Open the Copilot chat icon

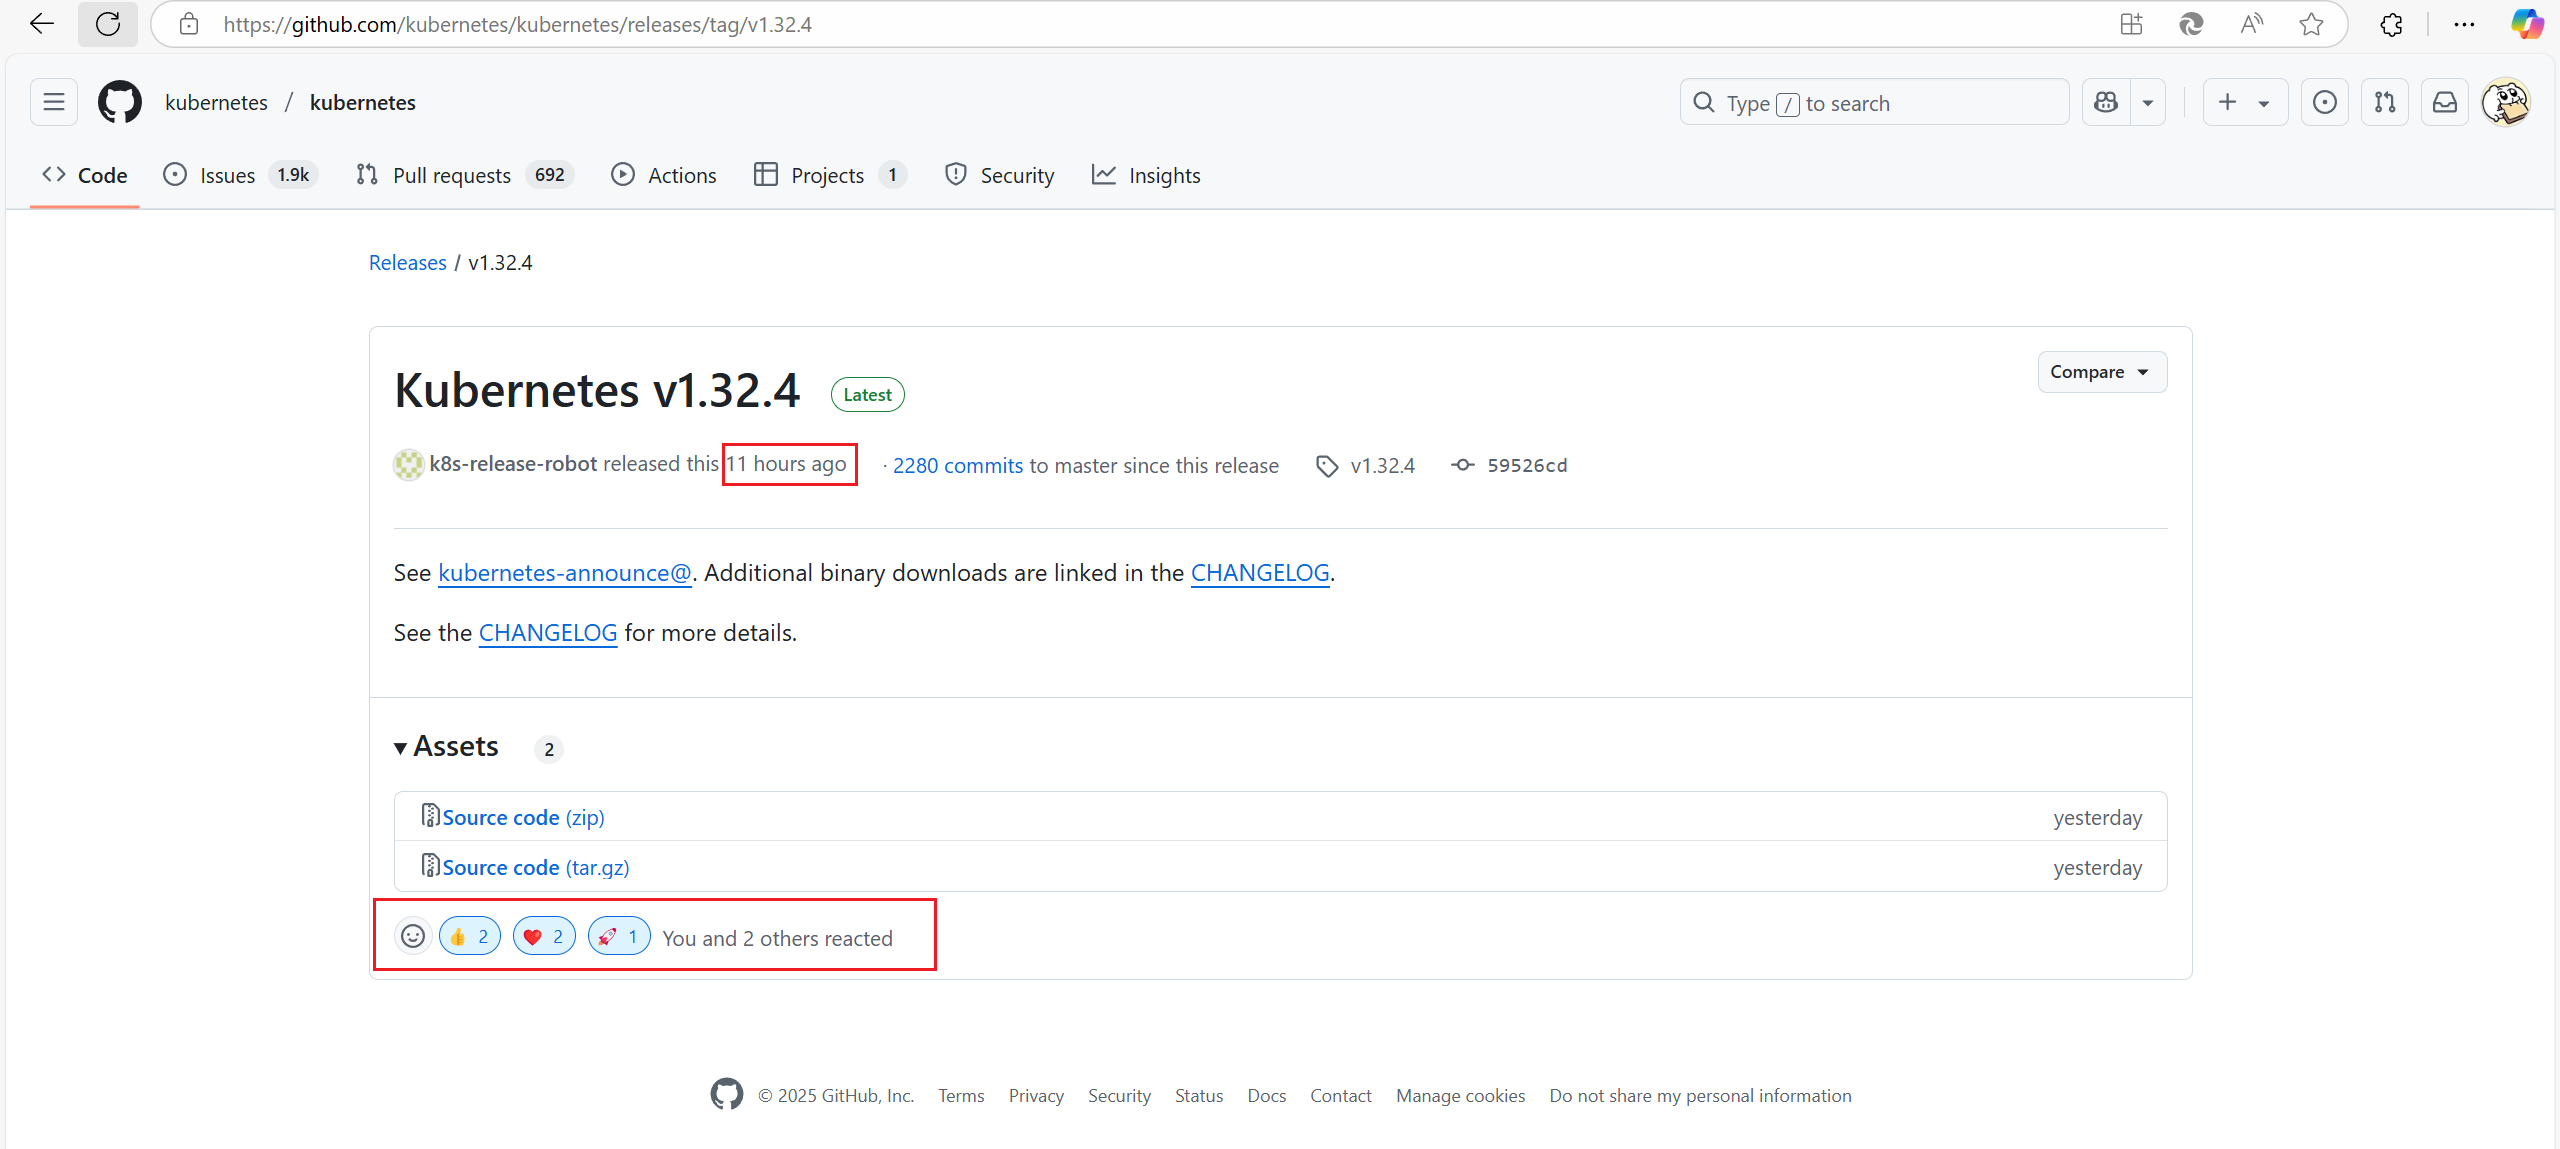(x=2106, y=102)
